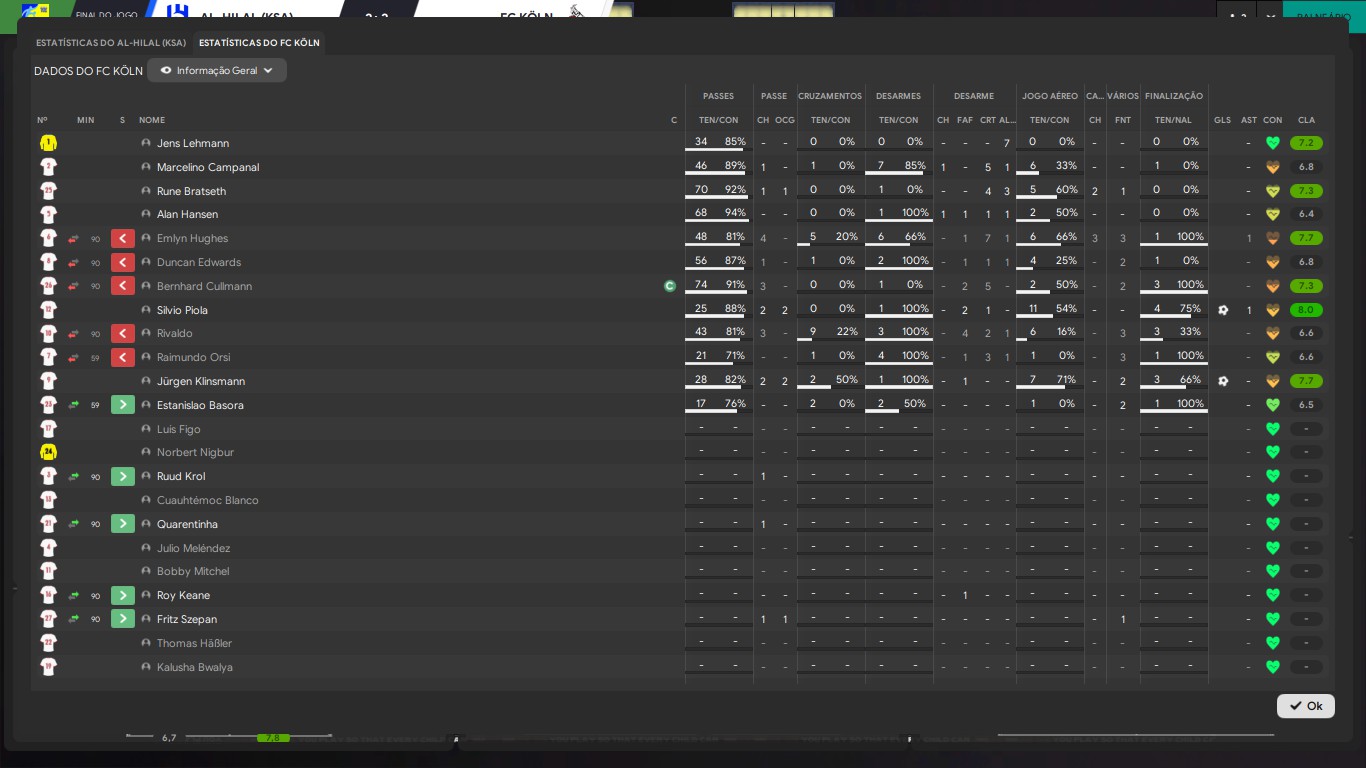1366x768 pixels.
Task: Sort by the AST assists column header
Action: coord(1248,120)
